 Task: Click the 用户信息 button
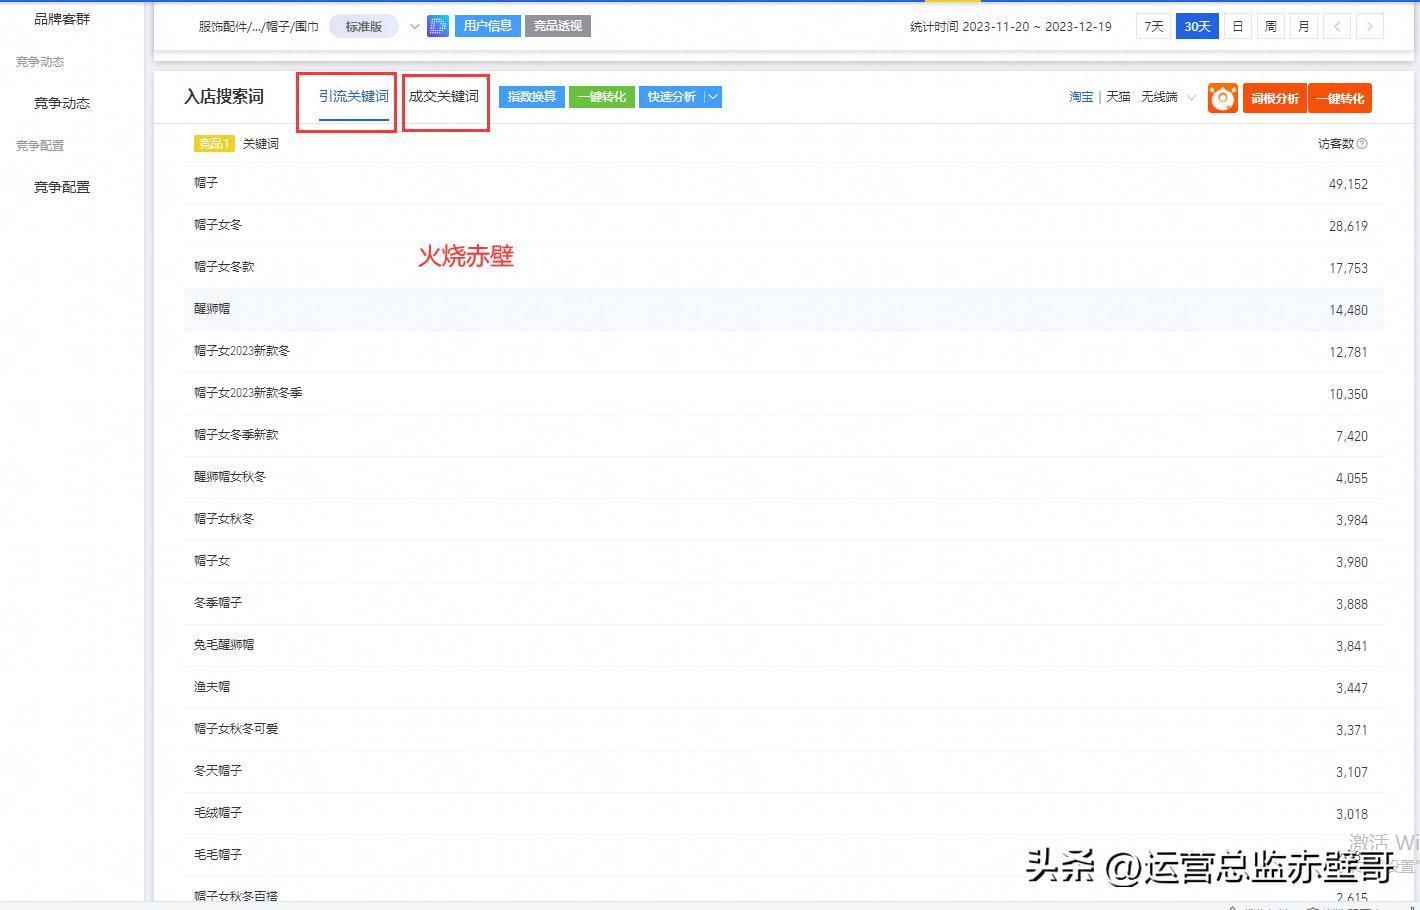[x=488, y=26]
